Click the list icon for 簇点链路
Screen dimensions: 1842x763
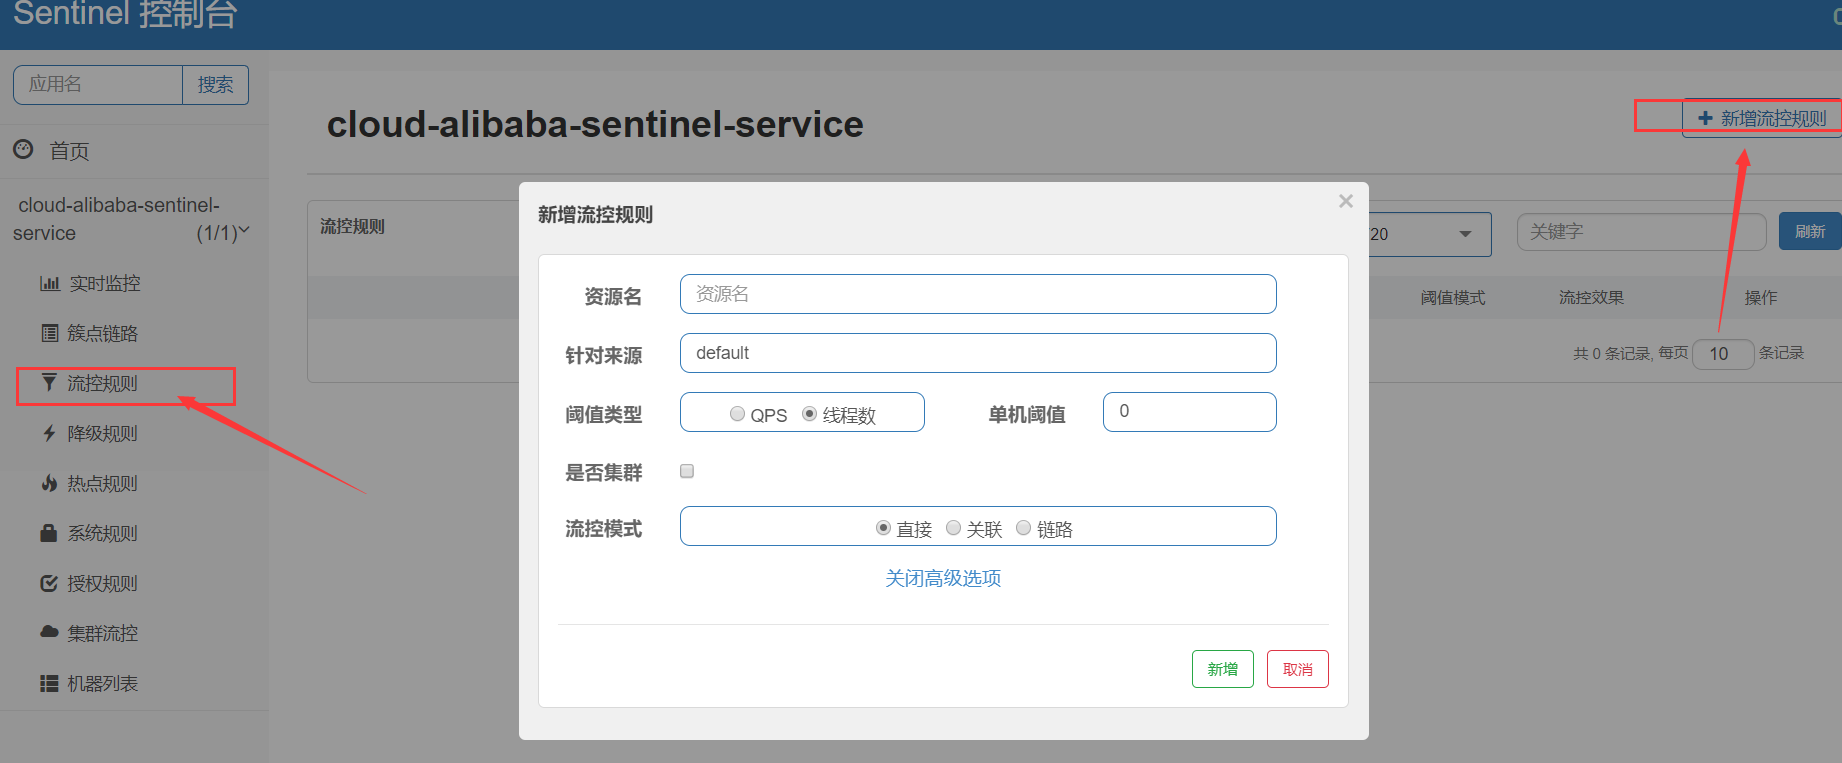coord(49,333)
